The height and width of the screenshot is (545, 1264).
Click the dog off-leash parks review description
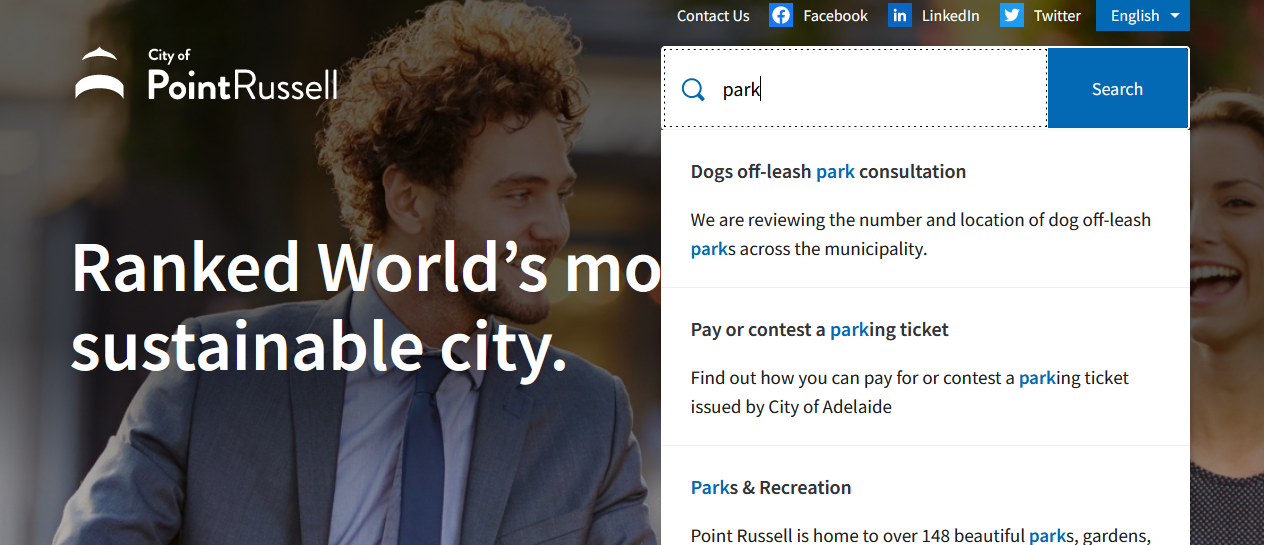coord(921,234)
